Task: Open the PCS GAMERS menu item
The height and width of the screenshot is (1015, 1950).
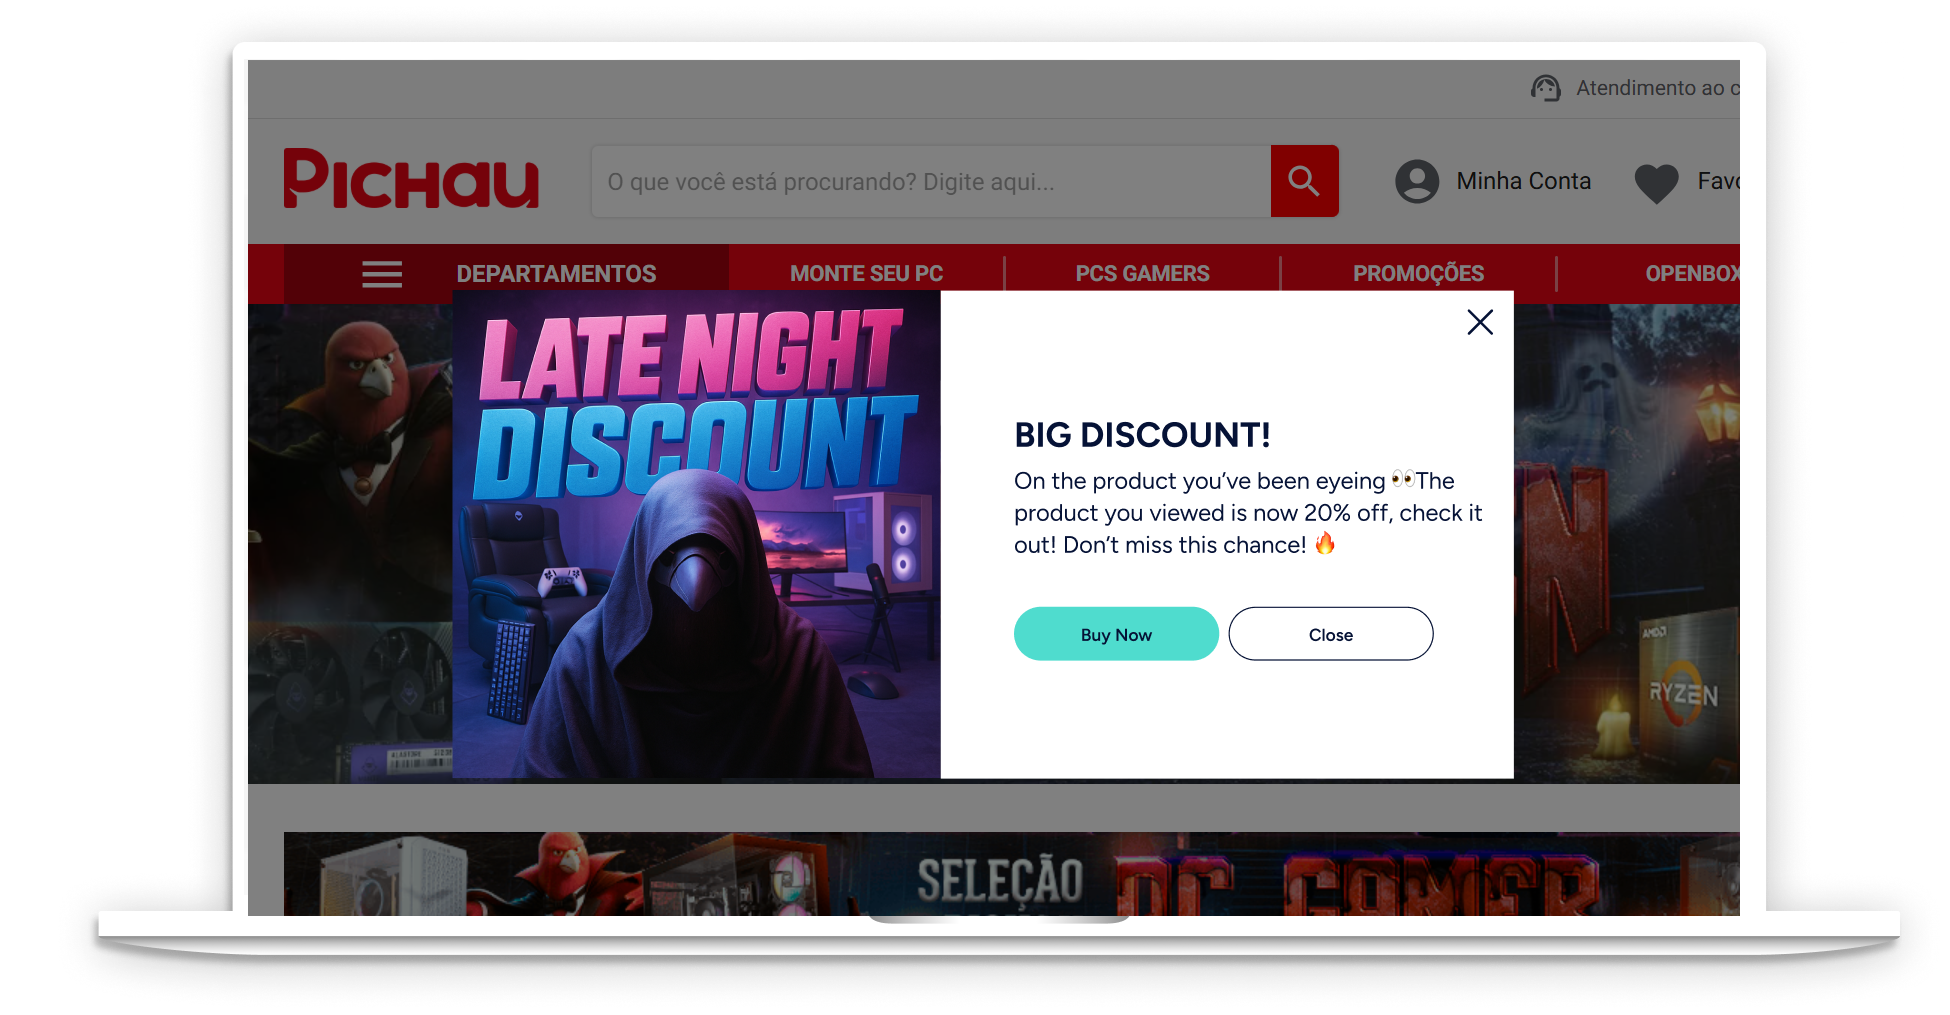Action: tap(1142, 274)
